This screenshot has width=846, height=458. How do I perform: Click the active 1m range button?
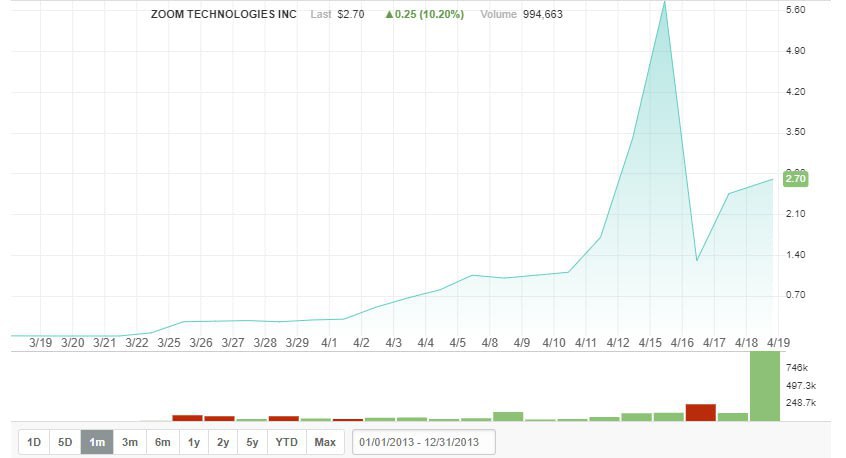pyautogui.click(x=97, y=442)
